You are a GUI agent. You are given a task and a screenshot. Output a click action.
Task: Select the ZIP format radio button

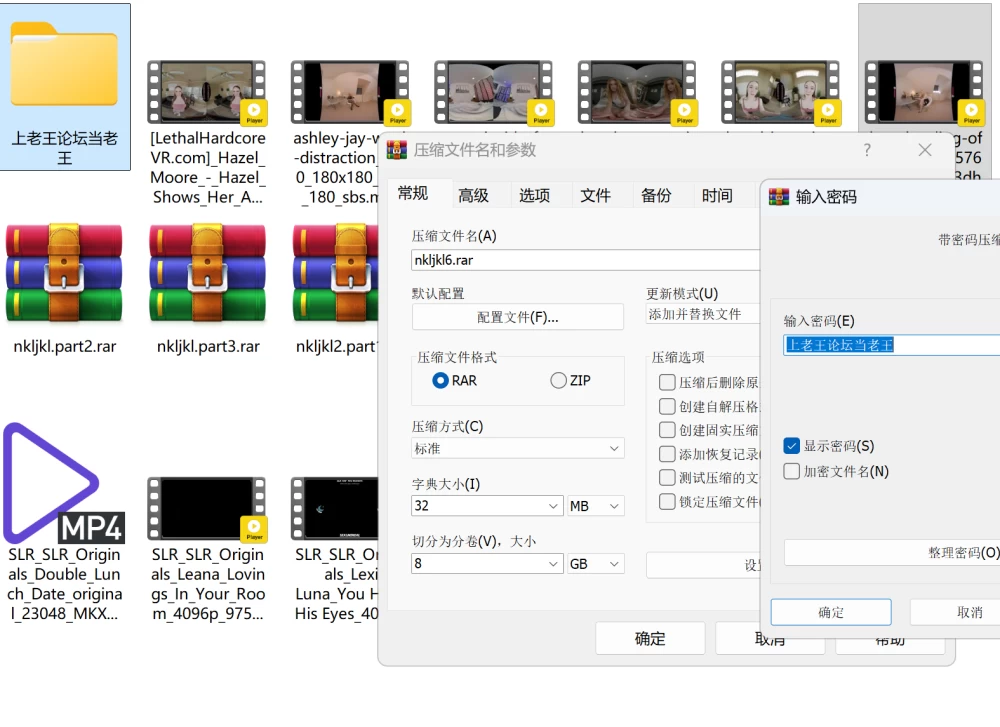point(559,381)
